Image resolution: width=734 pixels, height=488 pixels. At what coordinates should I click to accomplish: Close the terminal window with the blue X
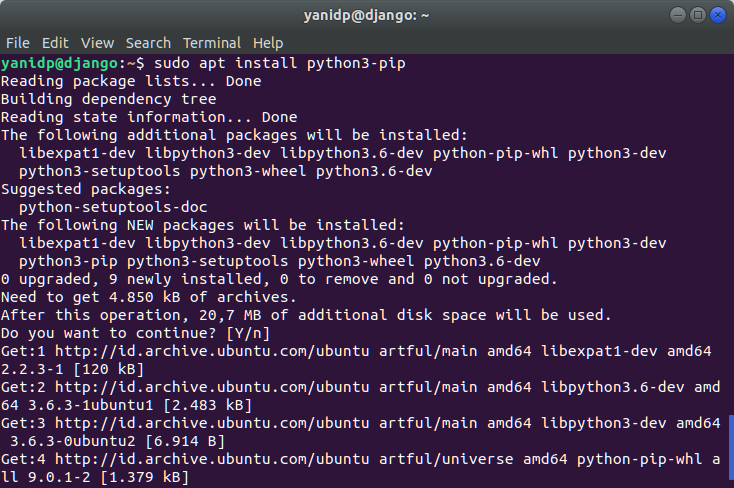click(718, 15)
